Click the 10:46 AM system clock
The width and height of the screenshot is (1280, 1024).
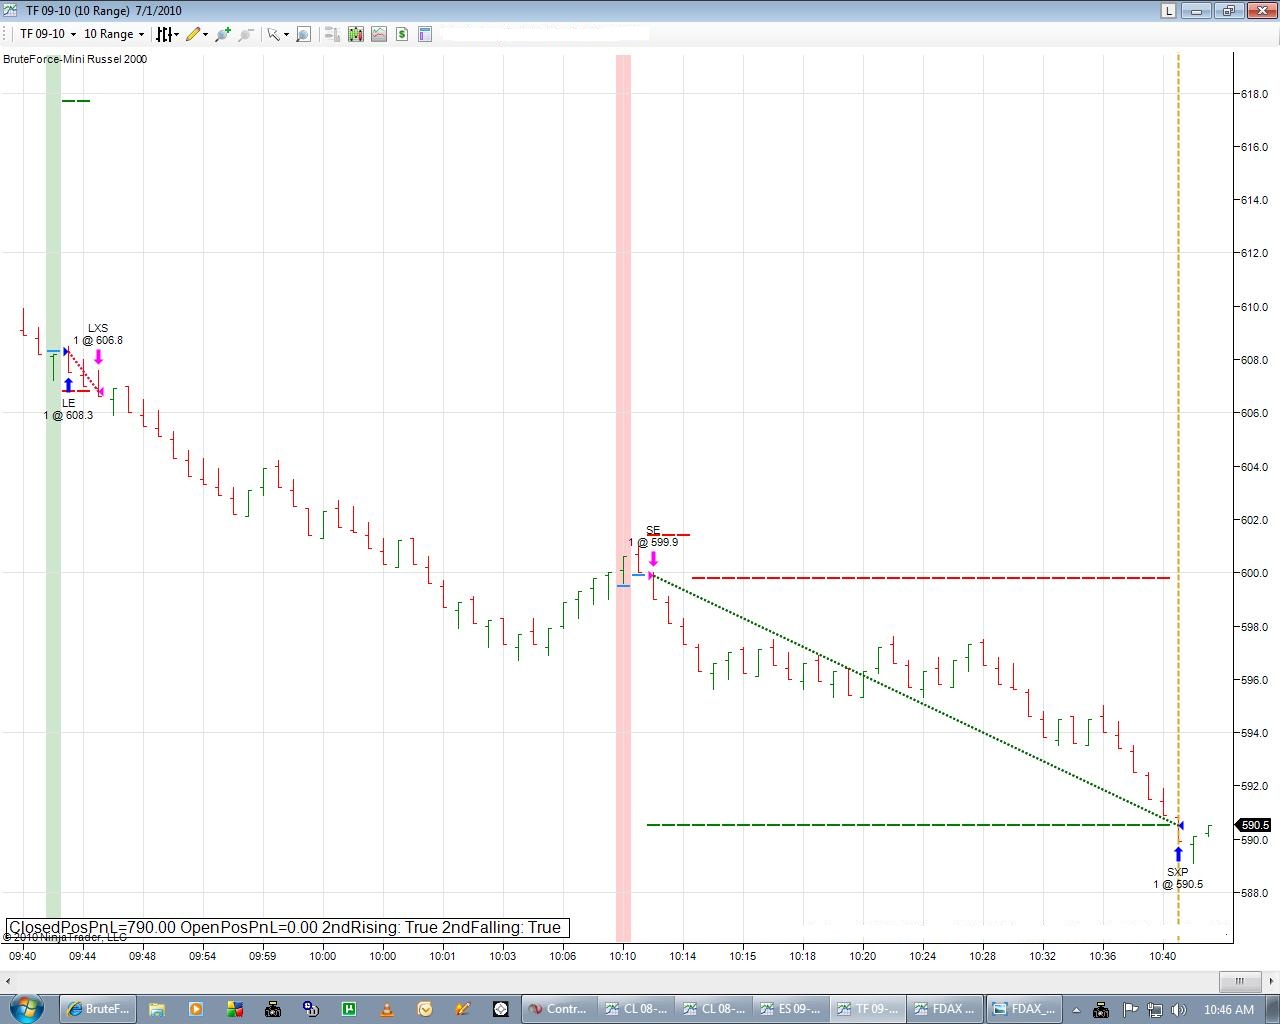click(x=1229, y=1009)
